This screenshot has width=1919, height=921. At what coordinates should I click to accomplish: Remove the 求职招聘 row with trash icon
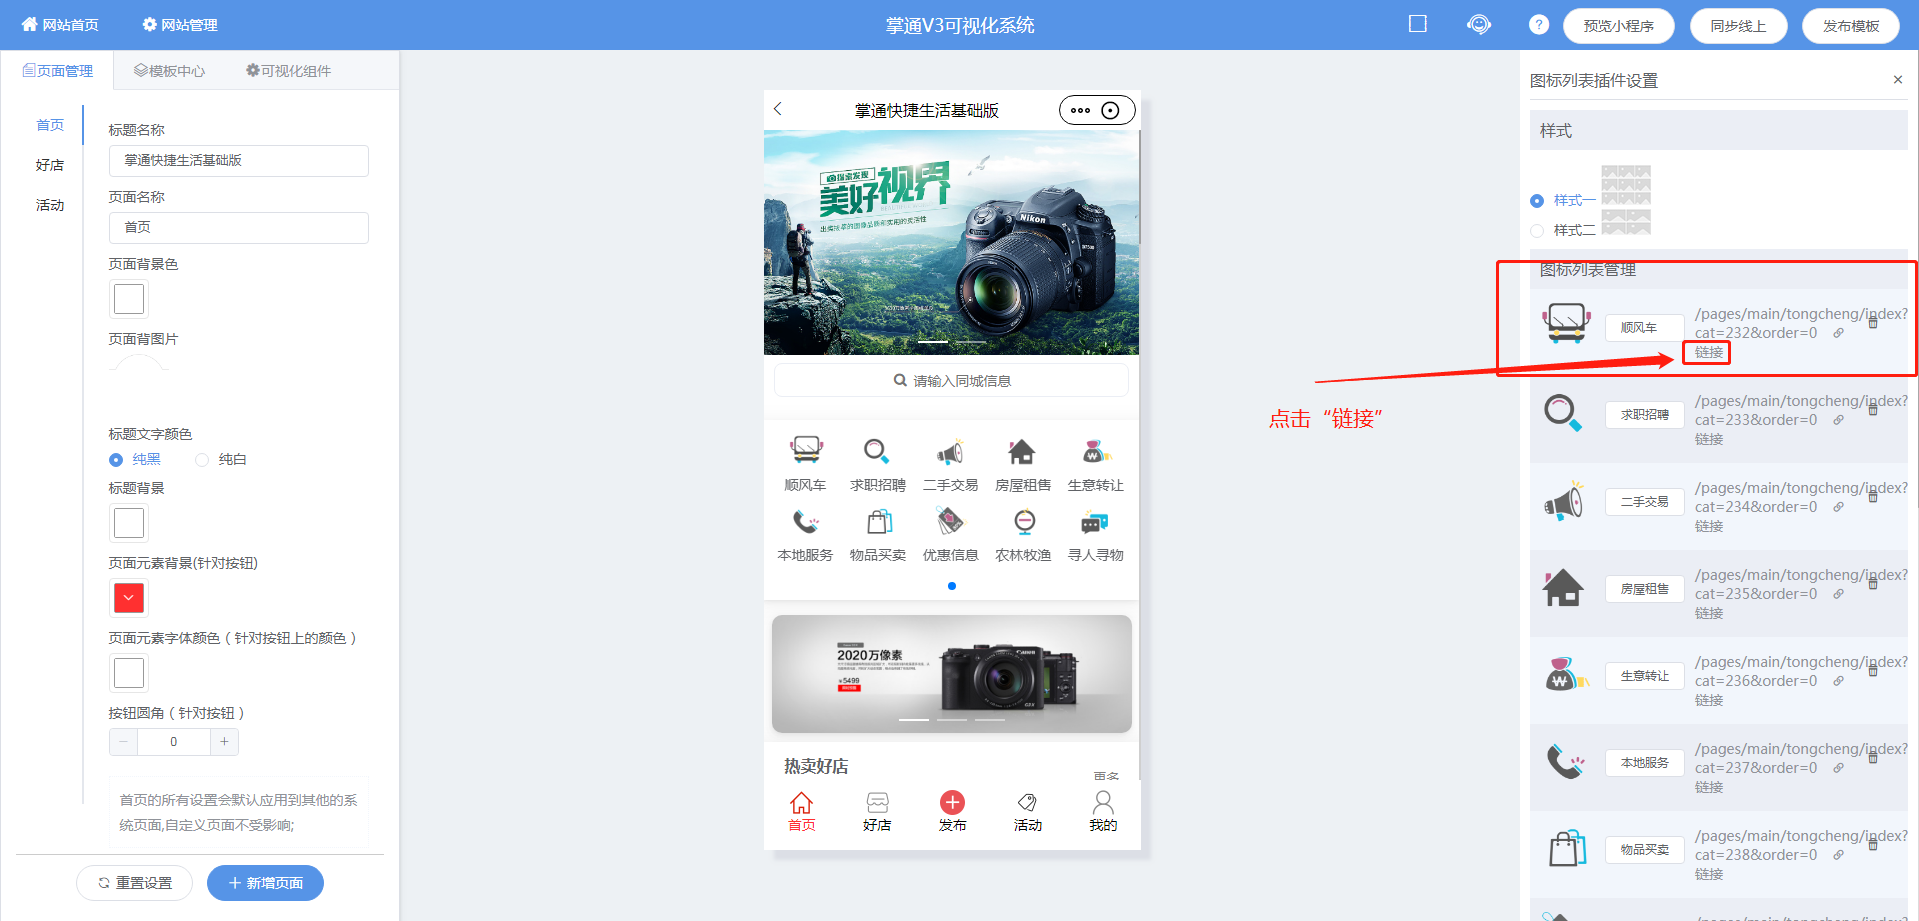(x=1873, y=409)
